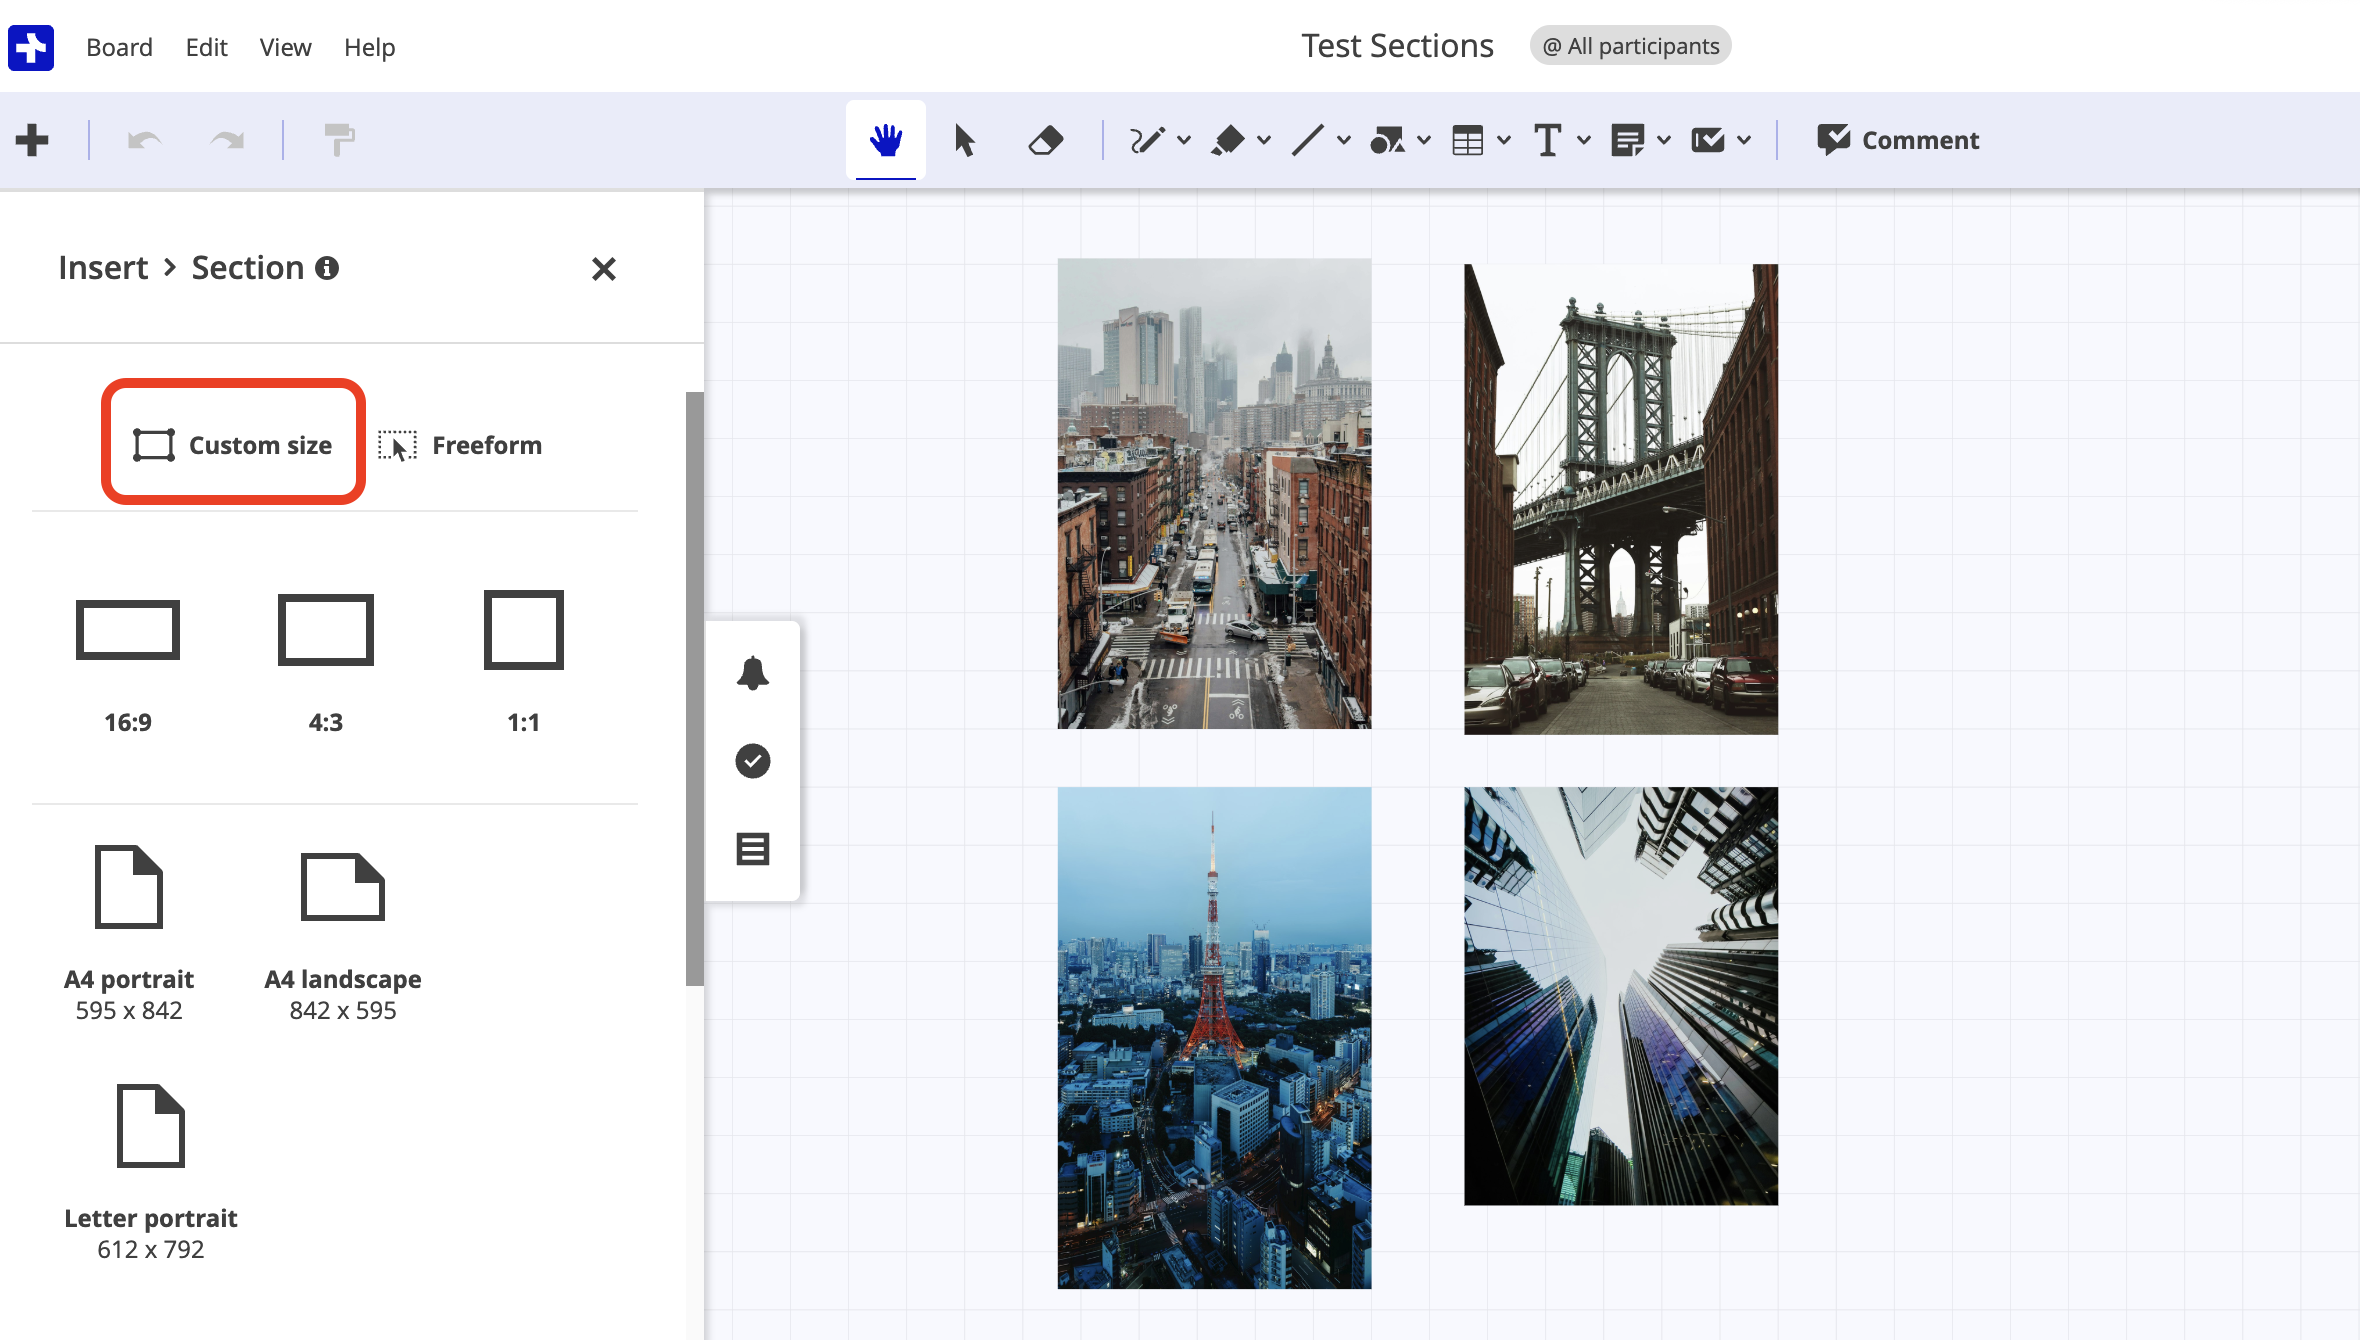Expand the table tool dropdown
Image resolution: width=2360 pixels, height=1340 pixels.
pos(1504,140)
